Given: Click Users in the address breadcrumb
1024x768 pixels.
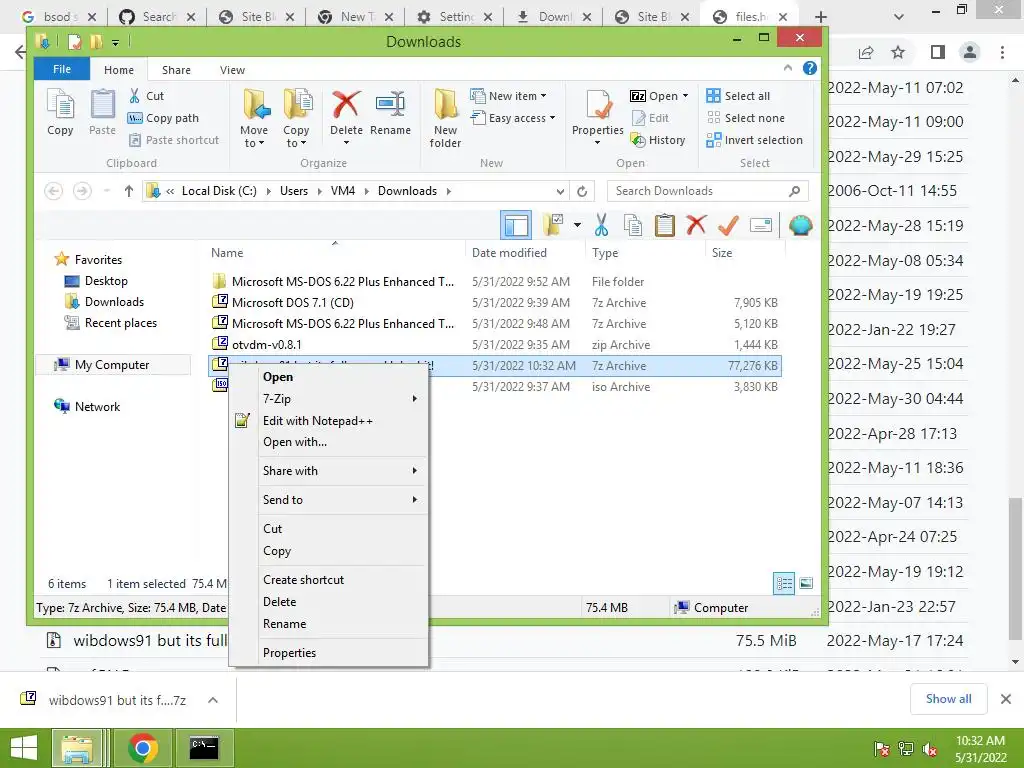Looking at the screenshot, I should 294,191.
